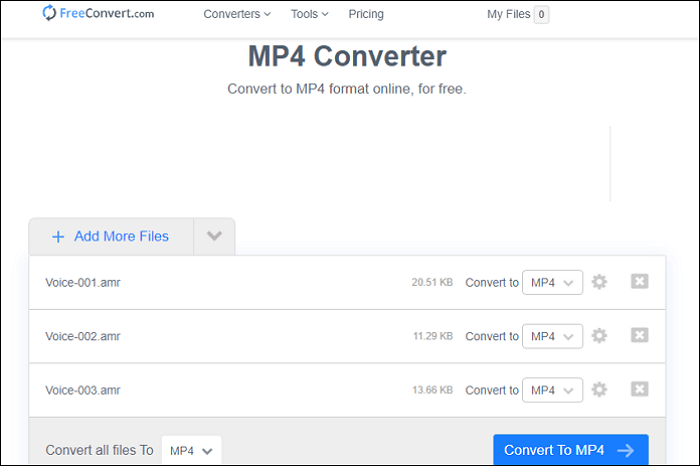Click the My Files counter badge
The image size is (700, 466).
pos(541,14)
